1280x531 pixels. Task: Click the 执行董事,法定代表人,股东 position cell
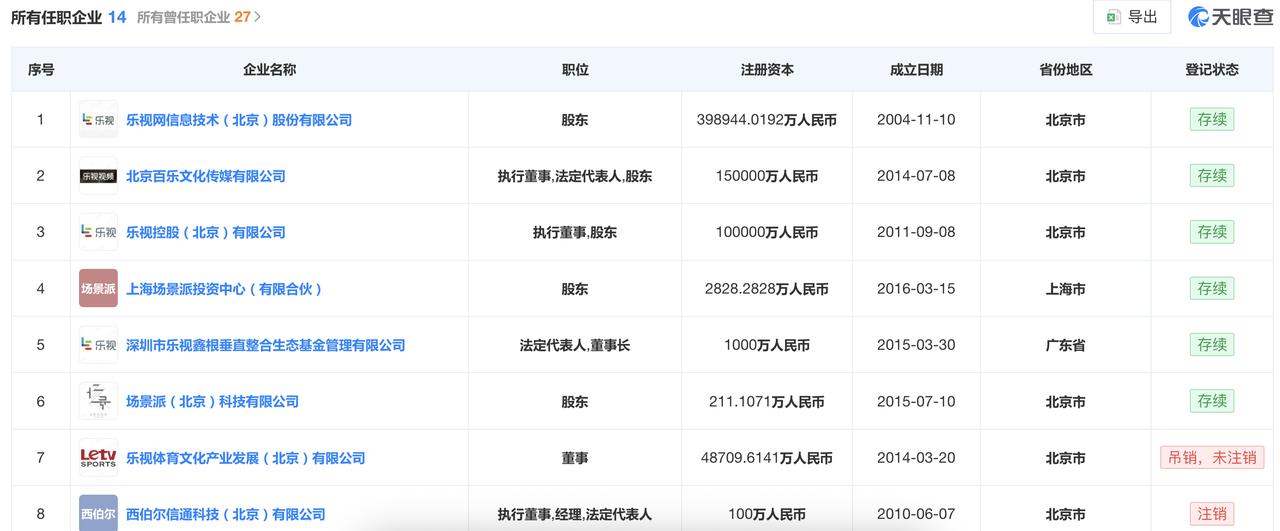[x=575, y=176]
